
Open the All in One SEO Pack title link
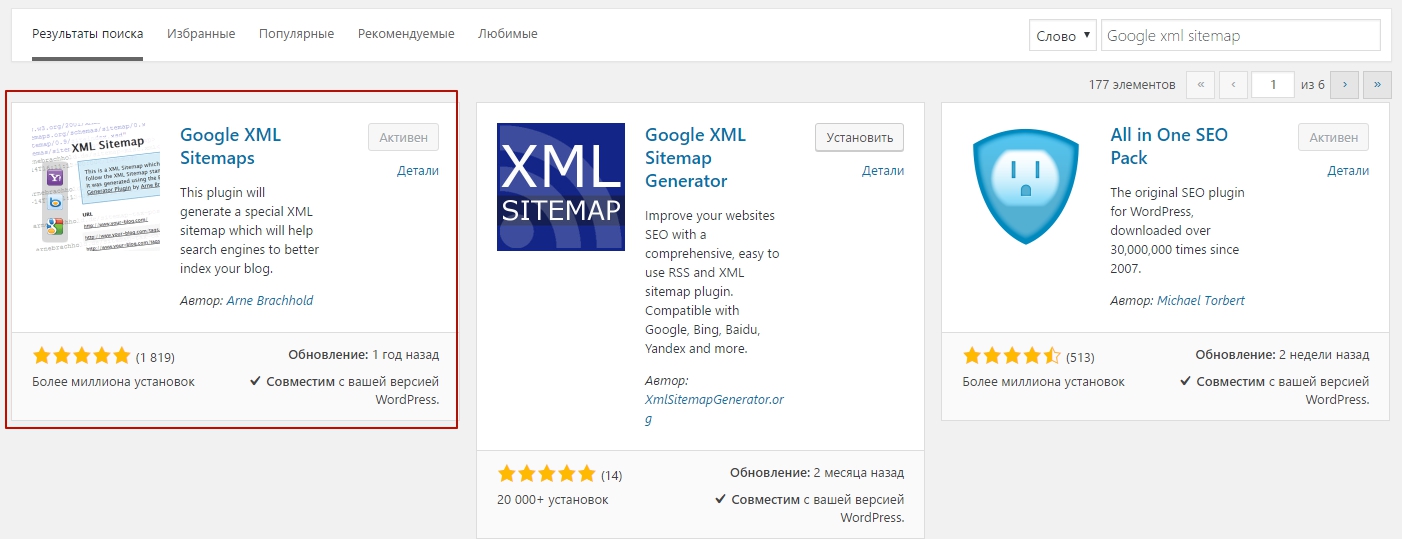point(1168,146)
